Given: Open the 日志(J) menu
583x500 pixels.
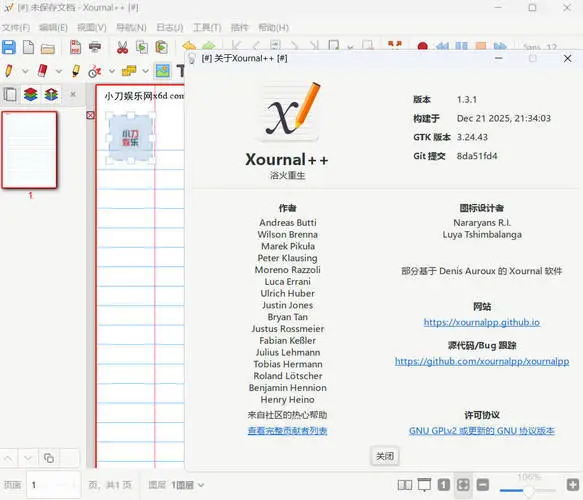Looking at the screenshot, I should 170,28.
